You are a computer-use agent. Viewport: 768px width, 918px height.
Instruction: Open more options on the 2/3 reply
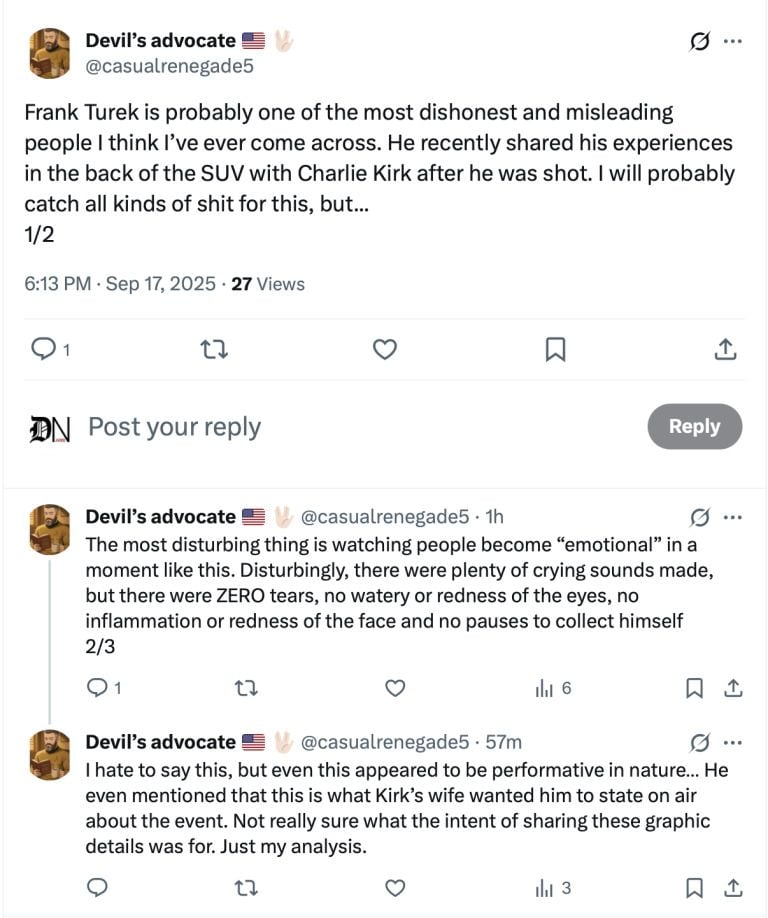click(x=733, y=517)
